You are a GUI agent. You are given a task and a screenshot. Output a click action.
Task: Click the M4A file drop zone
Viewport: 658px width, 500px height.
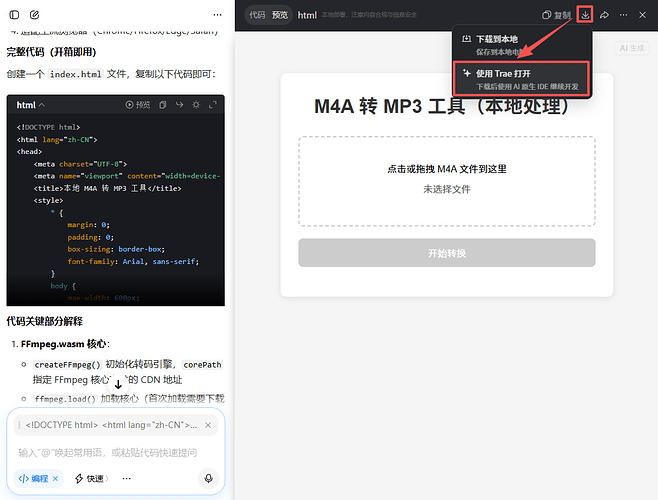pos(446,179)
